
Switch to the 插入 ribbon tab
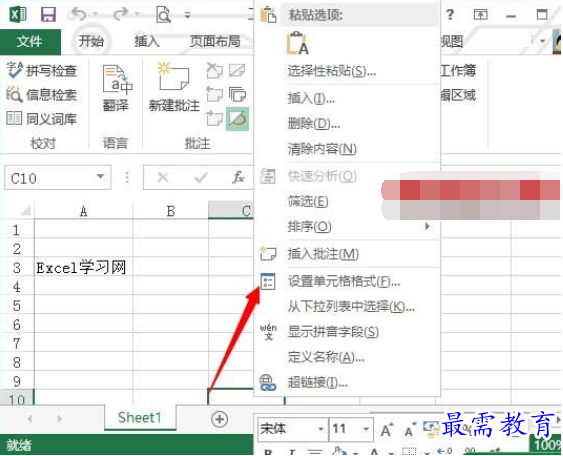click(146, 41)
